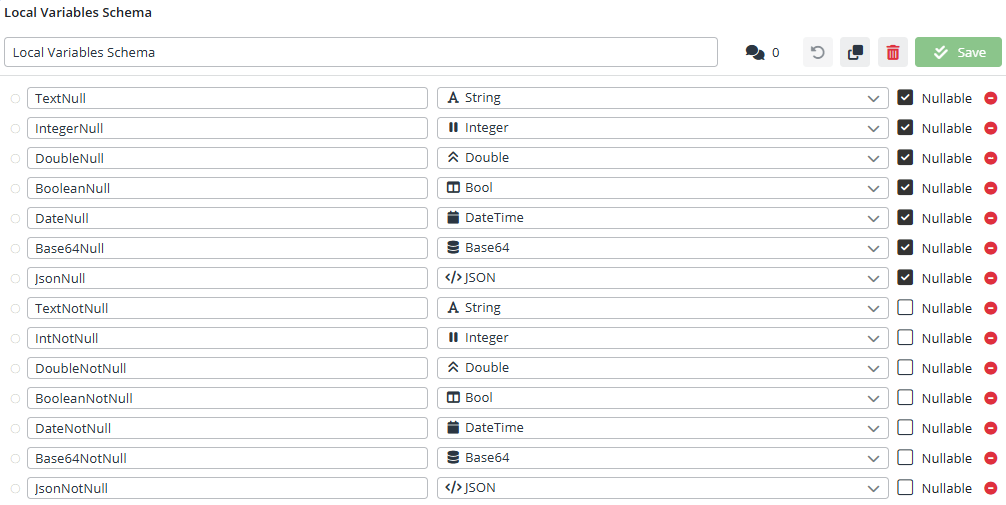Remove the DateNull field with red minus

click(x=991, y=218)
